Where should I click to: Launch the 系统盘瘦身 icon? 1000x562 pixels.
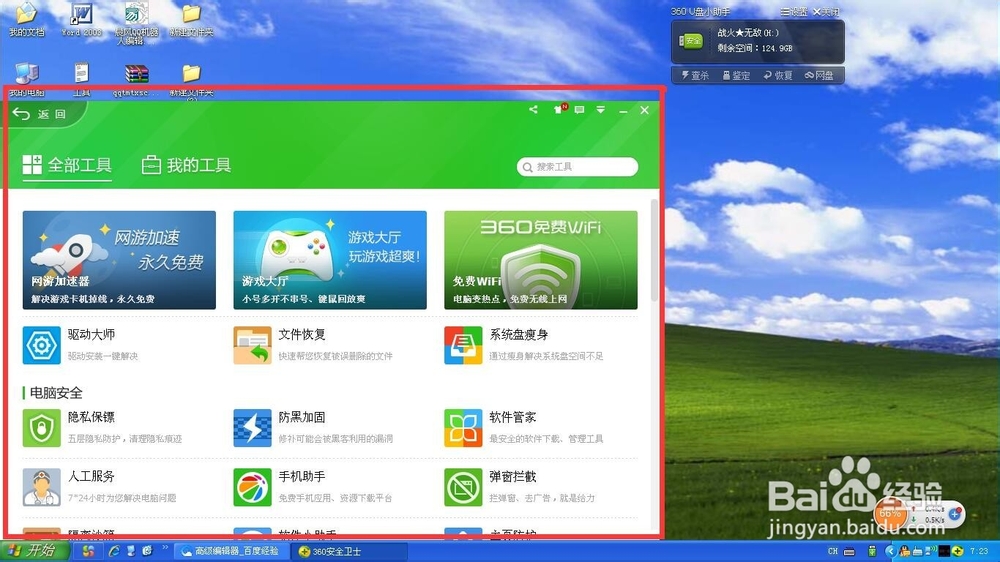(x=463, y=345)
